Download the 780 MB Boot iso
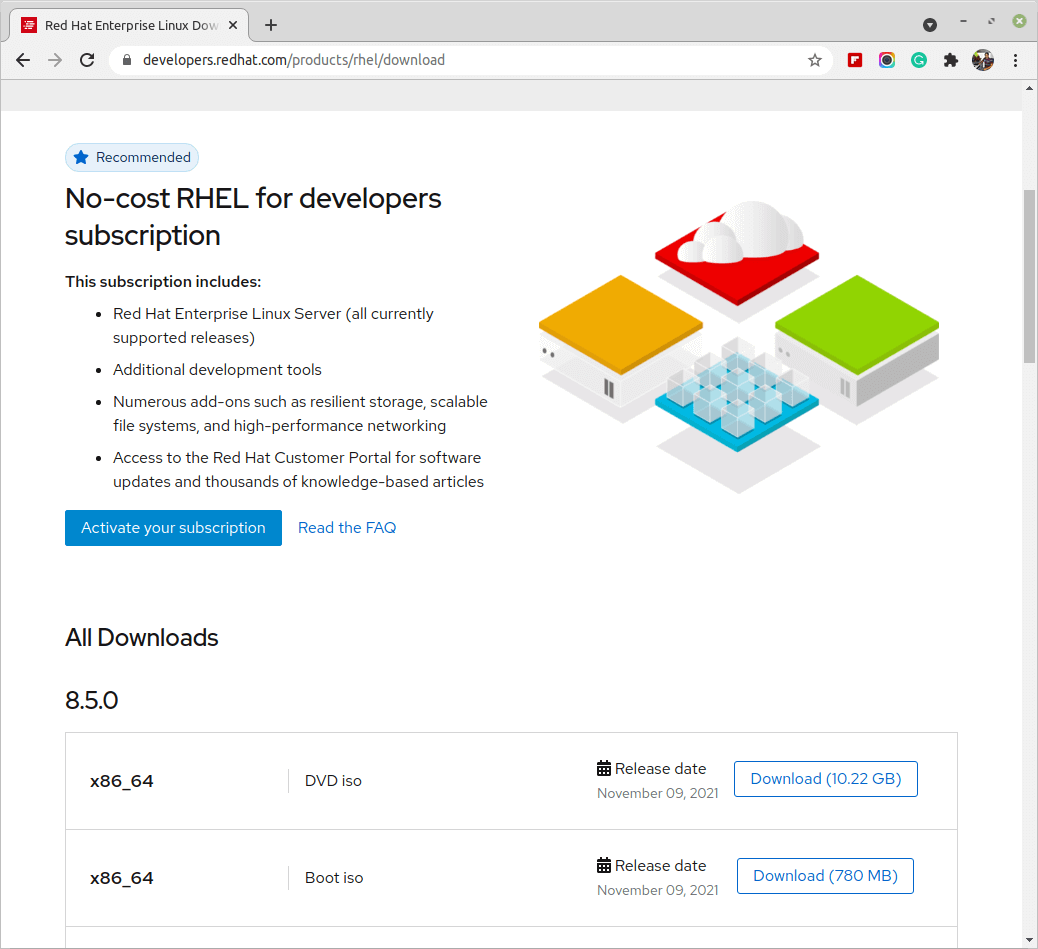Viewport: 1038px width, 949px height. coord(825,876)
